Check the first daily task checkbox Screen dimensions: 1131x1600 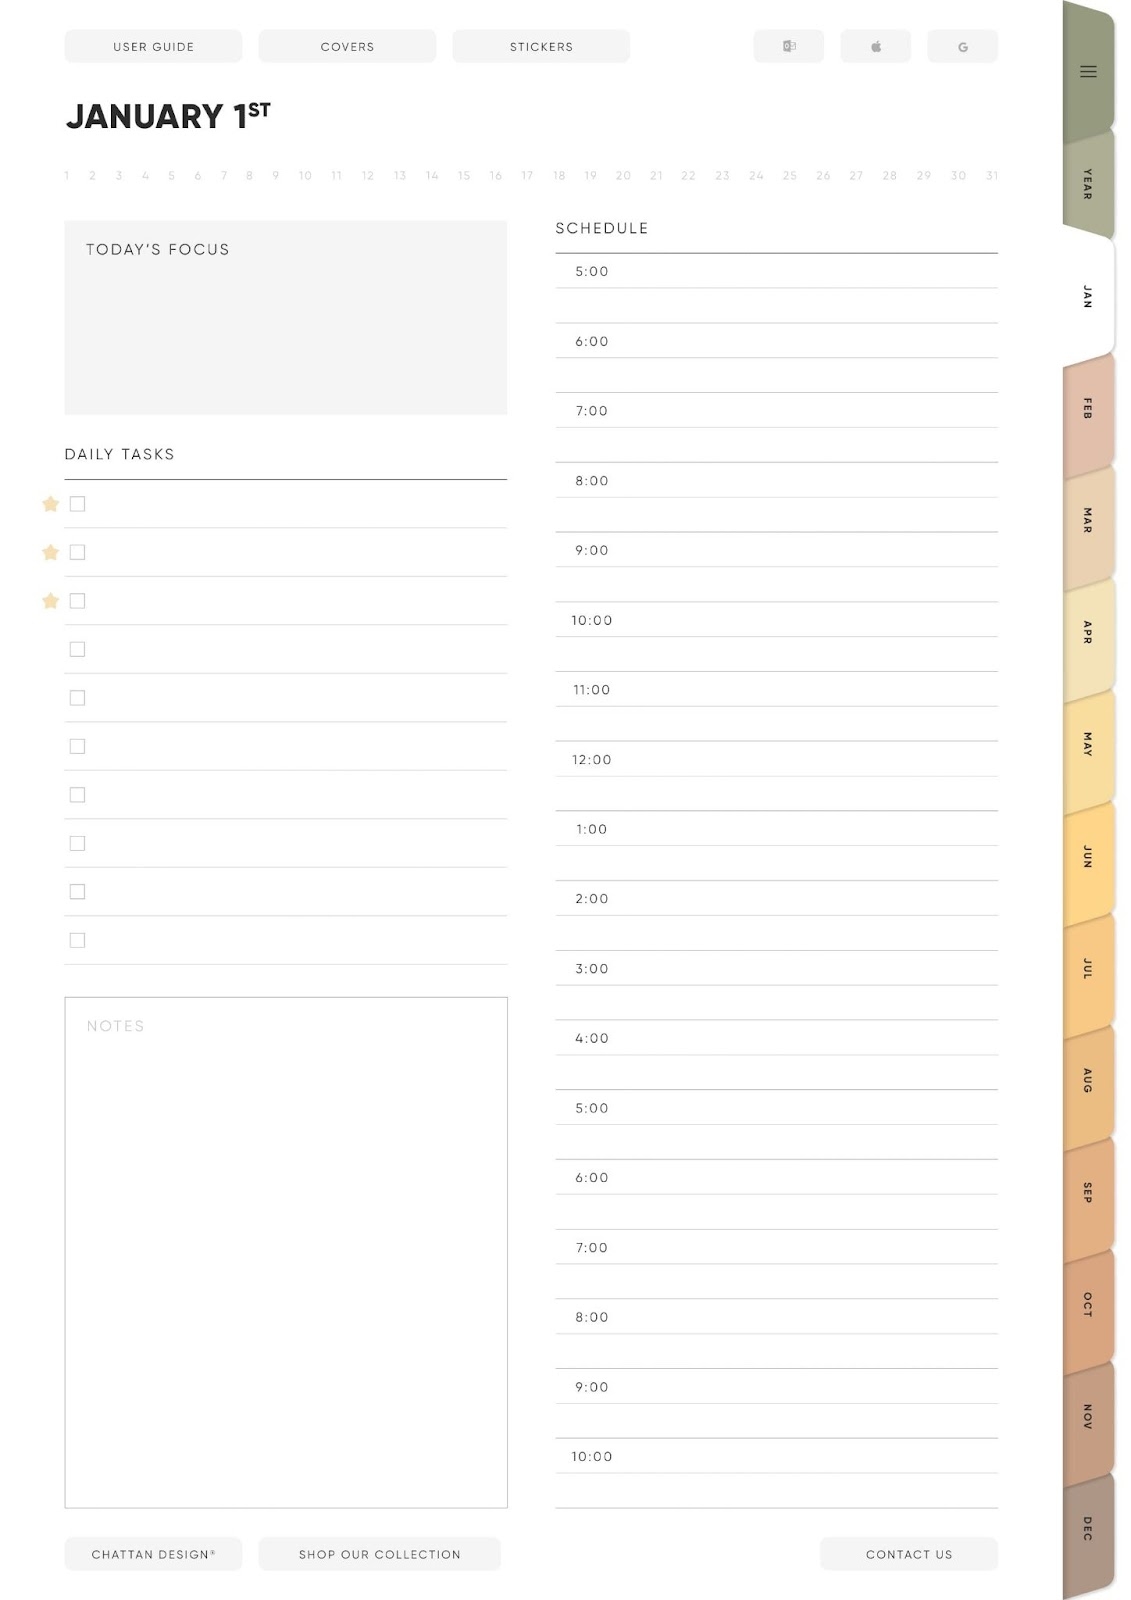pos(77,503)
